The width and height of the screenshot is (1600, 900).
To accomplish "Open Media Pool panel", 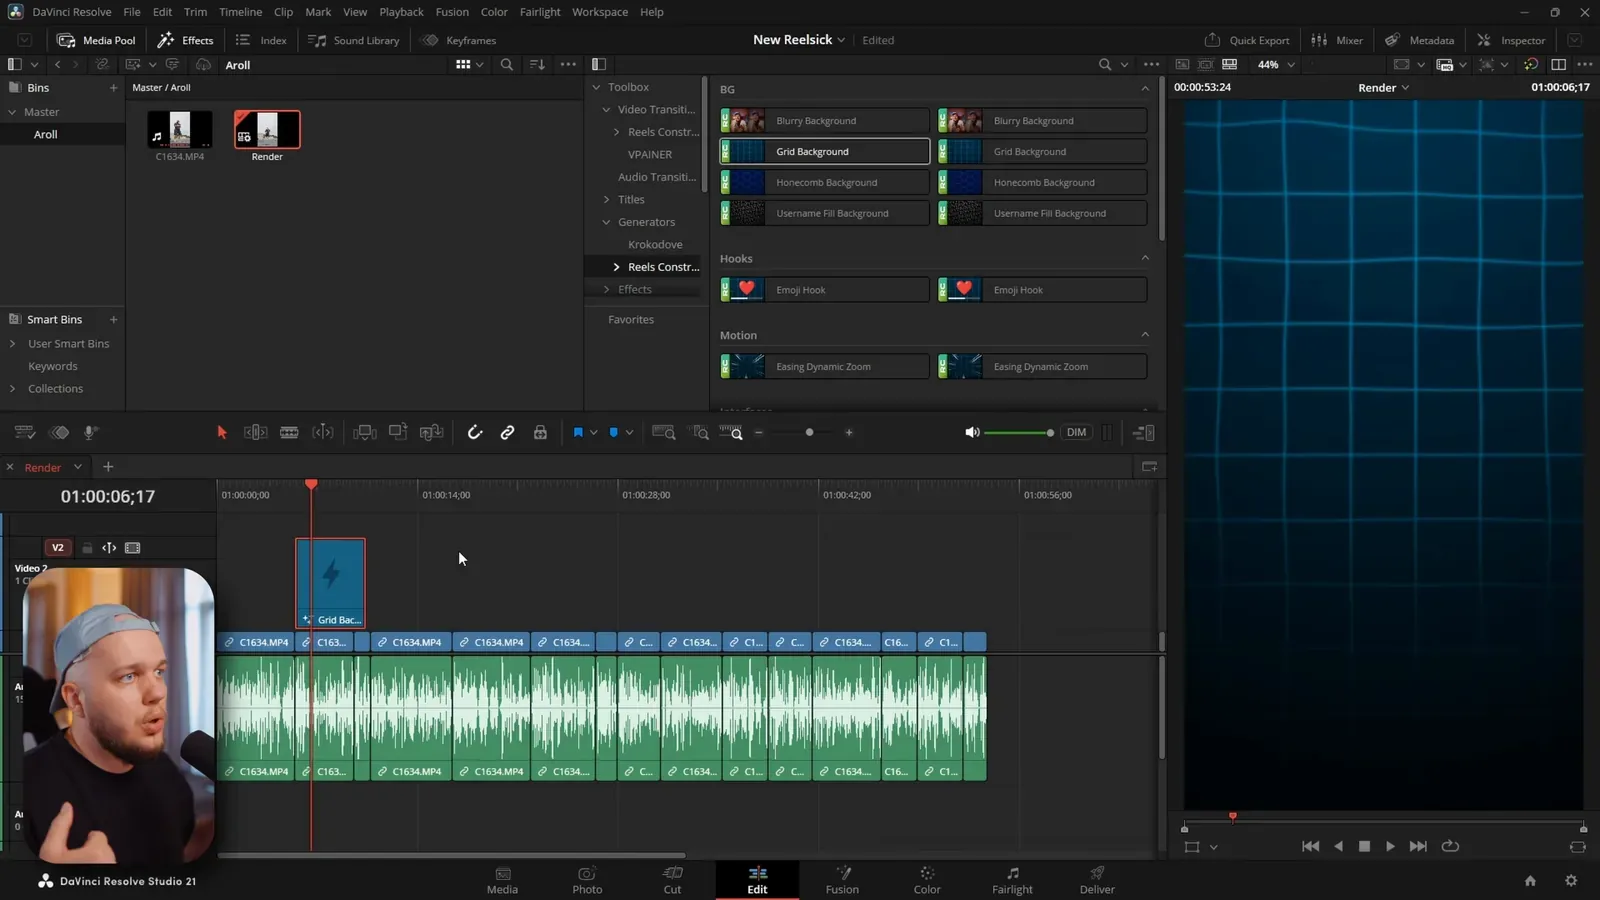I will tap(97, 40).
